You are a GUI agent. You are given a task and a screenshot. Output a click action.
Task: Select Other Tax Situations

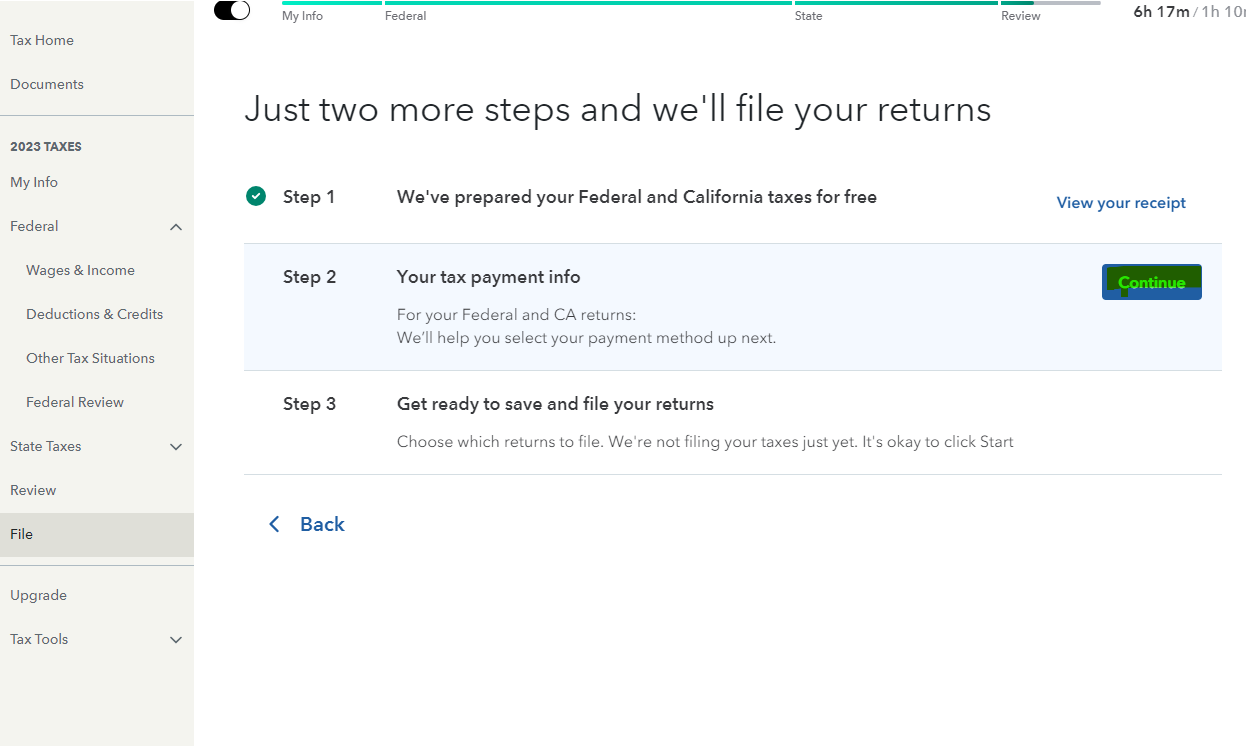[x=90, y=358]
